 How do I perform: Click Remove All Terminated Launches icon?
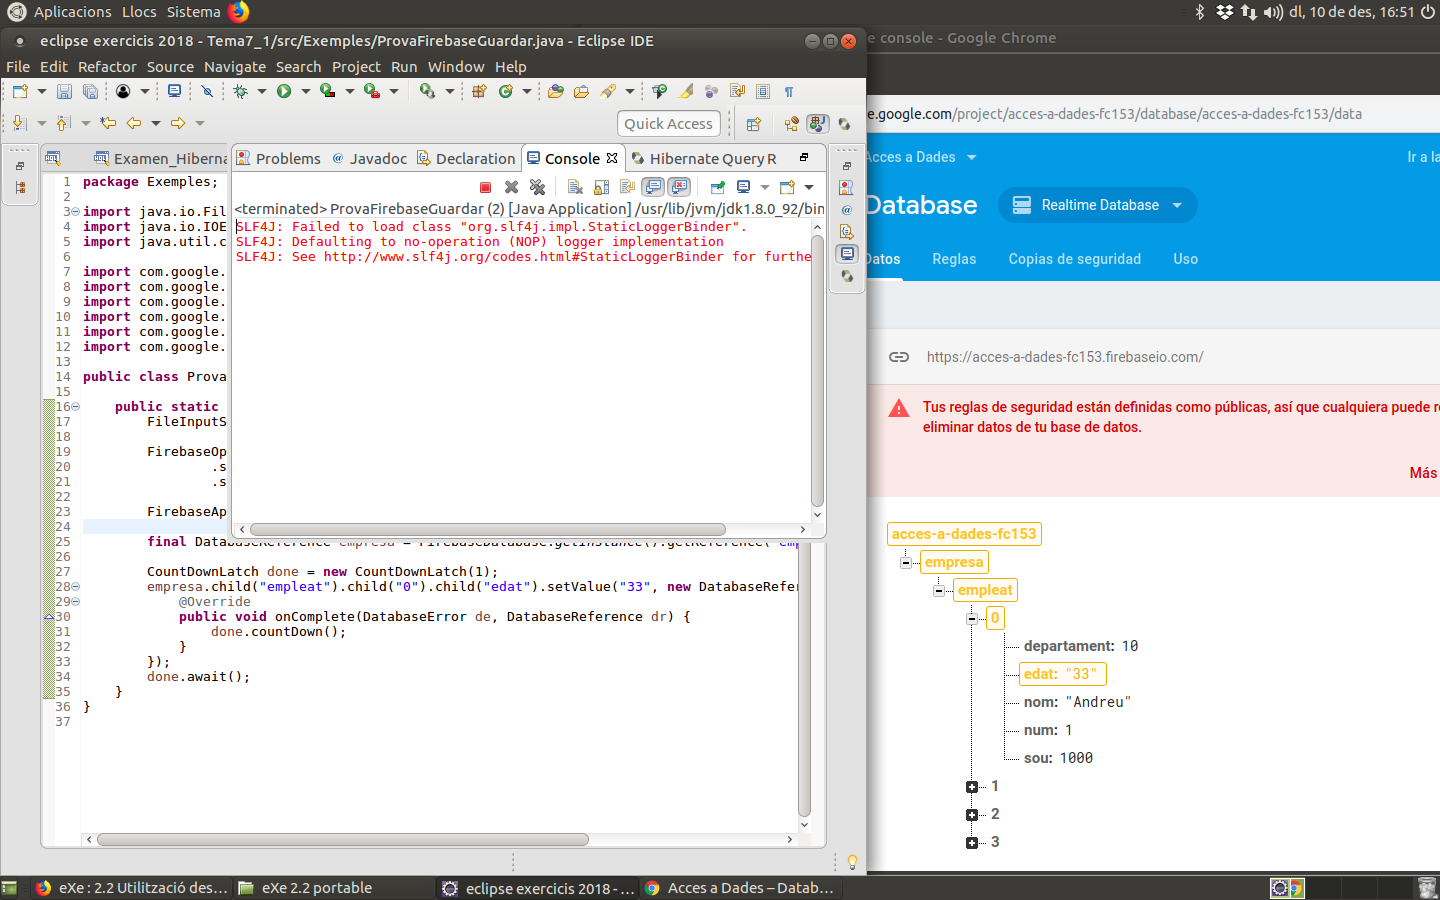click(x=537, y=187)
